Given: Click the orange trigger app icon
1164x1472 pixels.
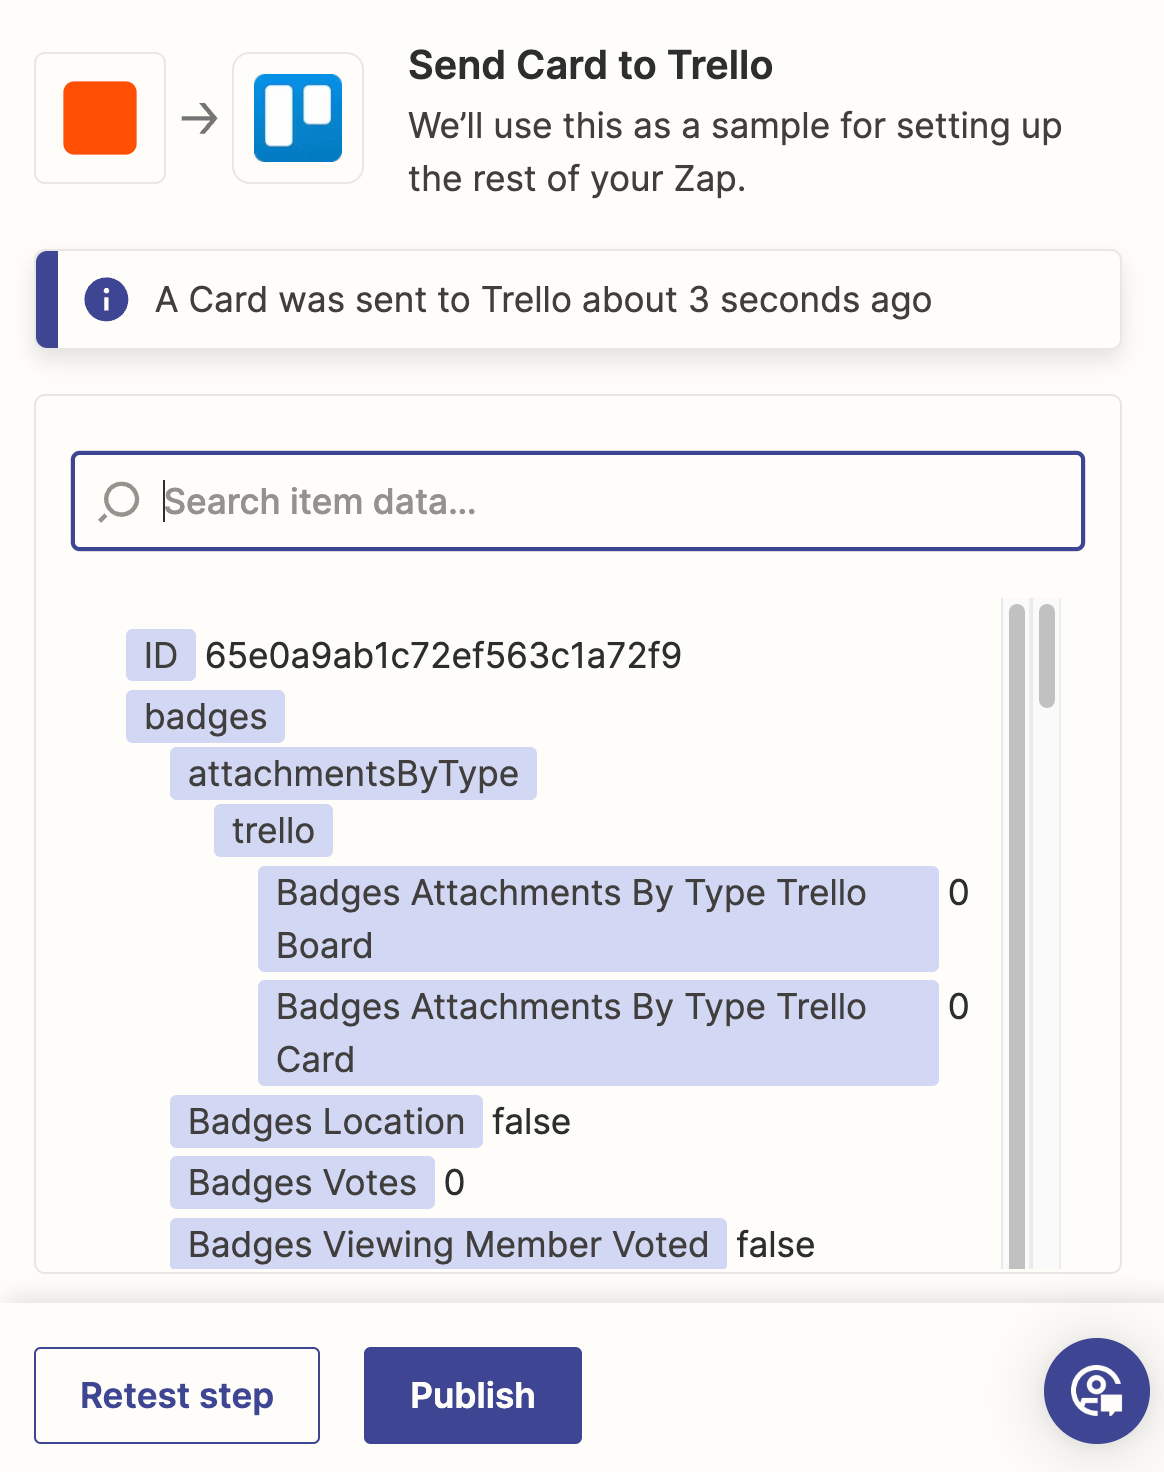Looking at the screenshot, I should pyautogui.click(x=100, y=118).
